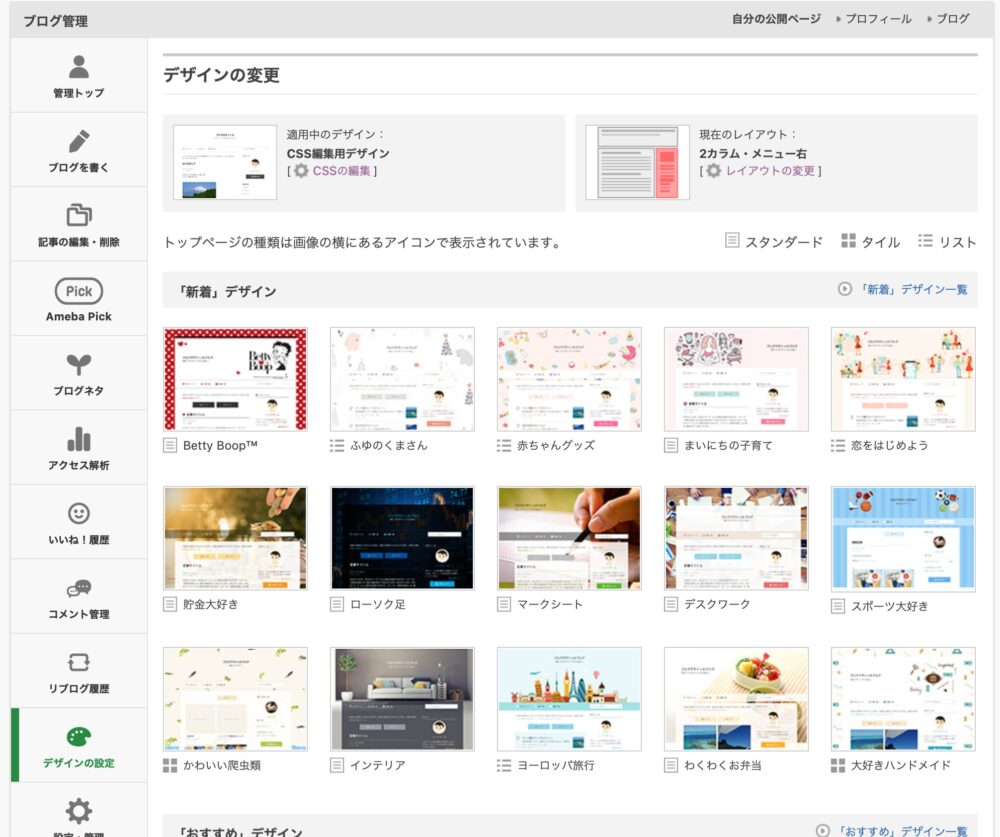Choose the 恋をはじめよう design thumbnail
Screen dimensions: 1000x837
(903, 379)
